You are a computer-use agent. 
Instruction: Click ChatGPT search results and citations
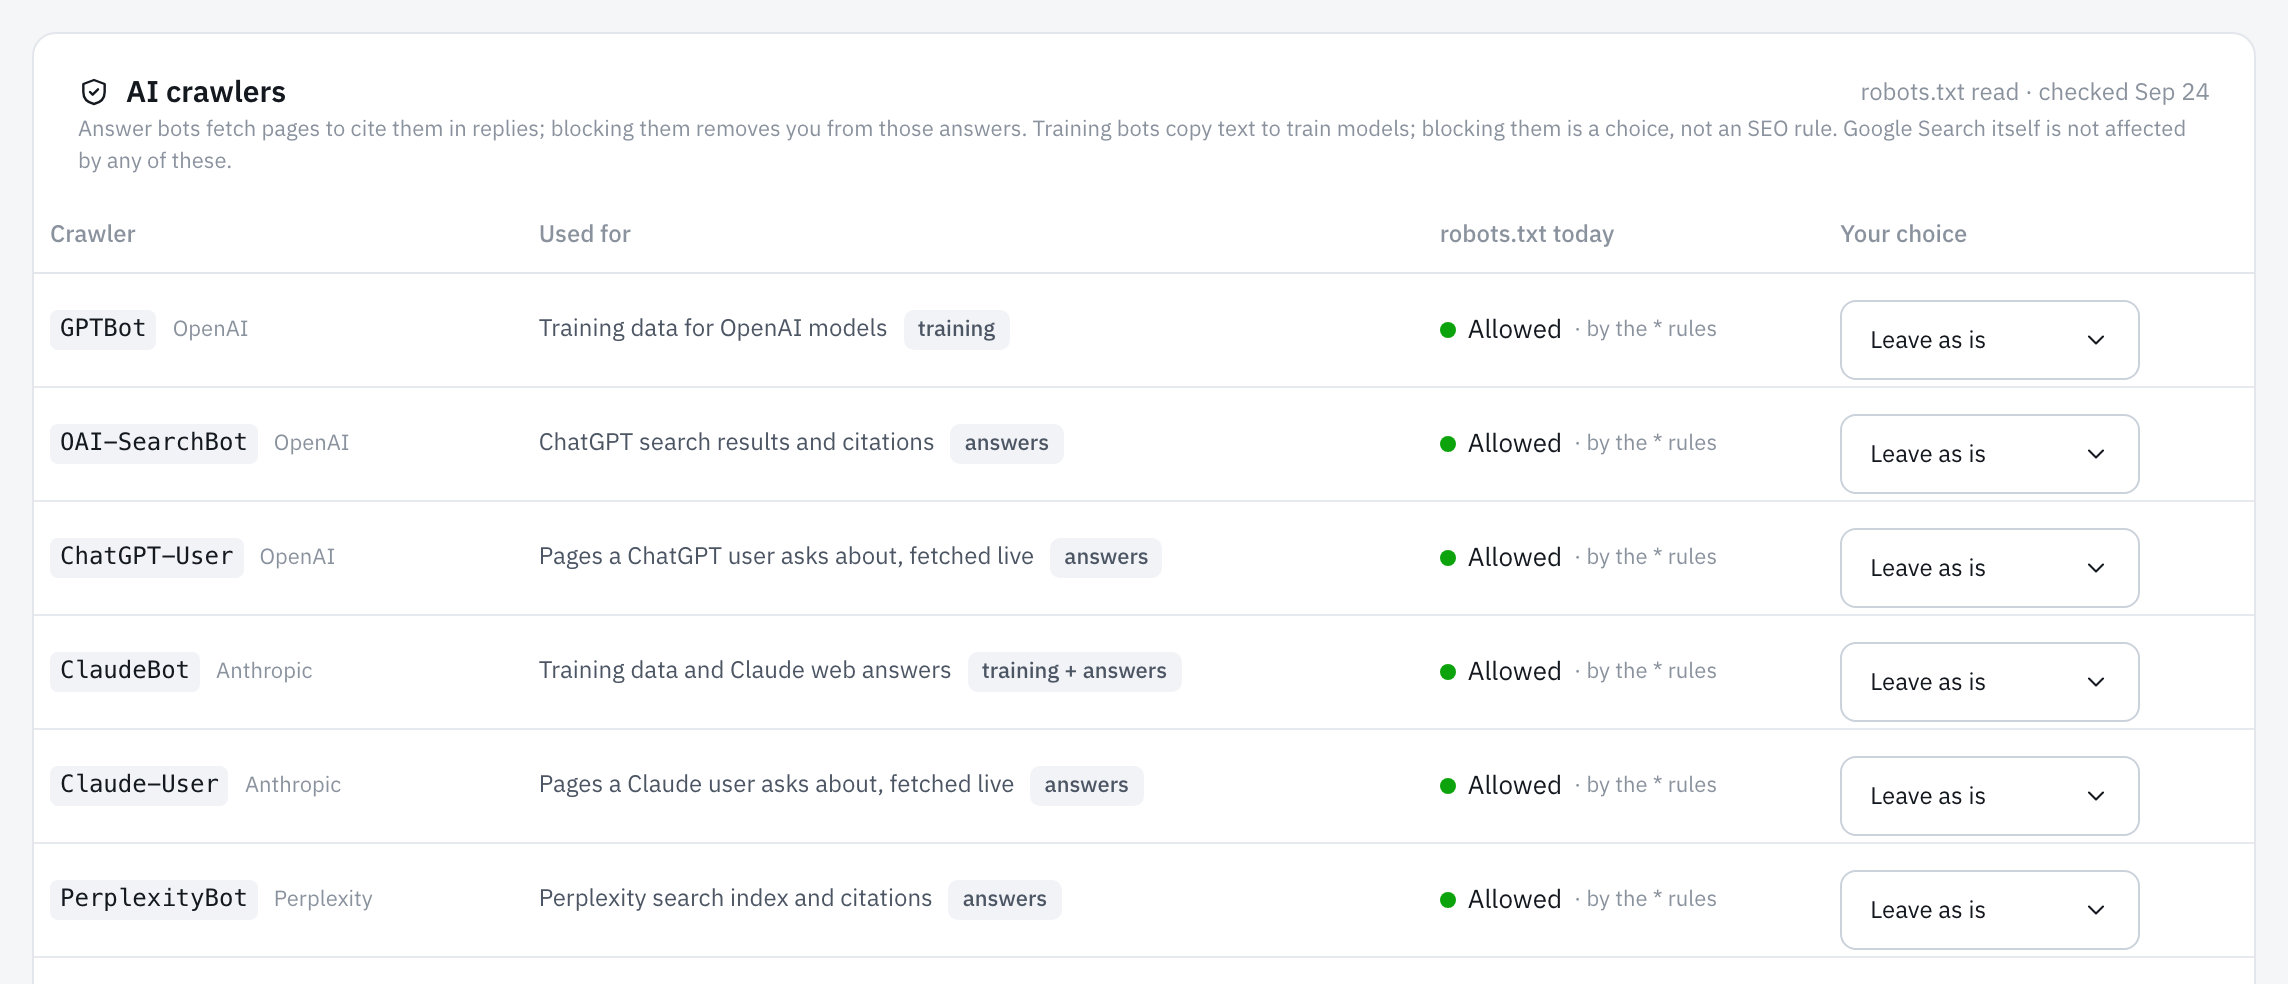pyautogui.click(x=736, y=443)
